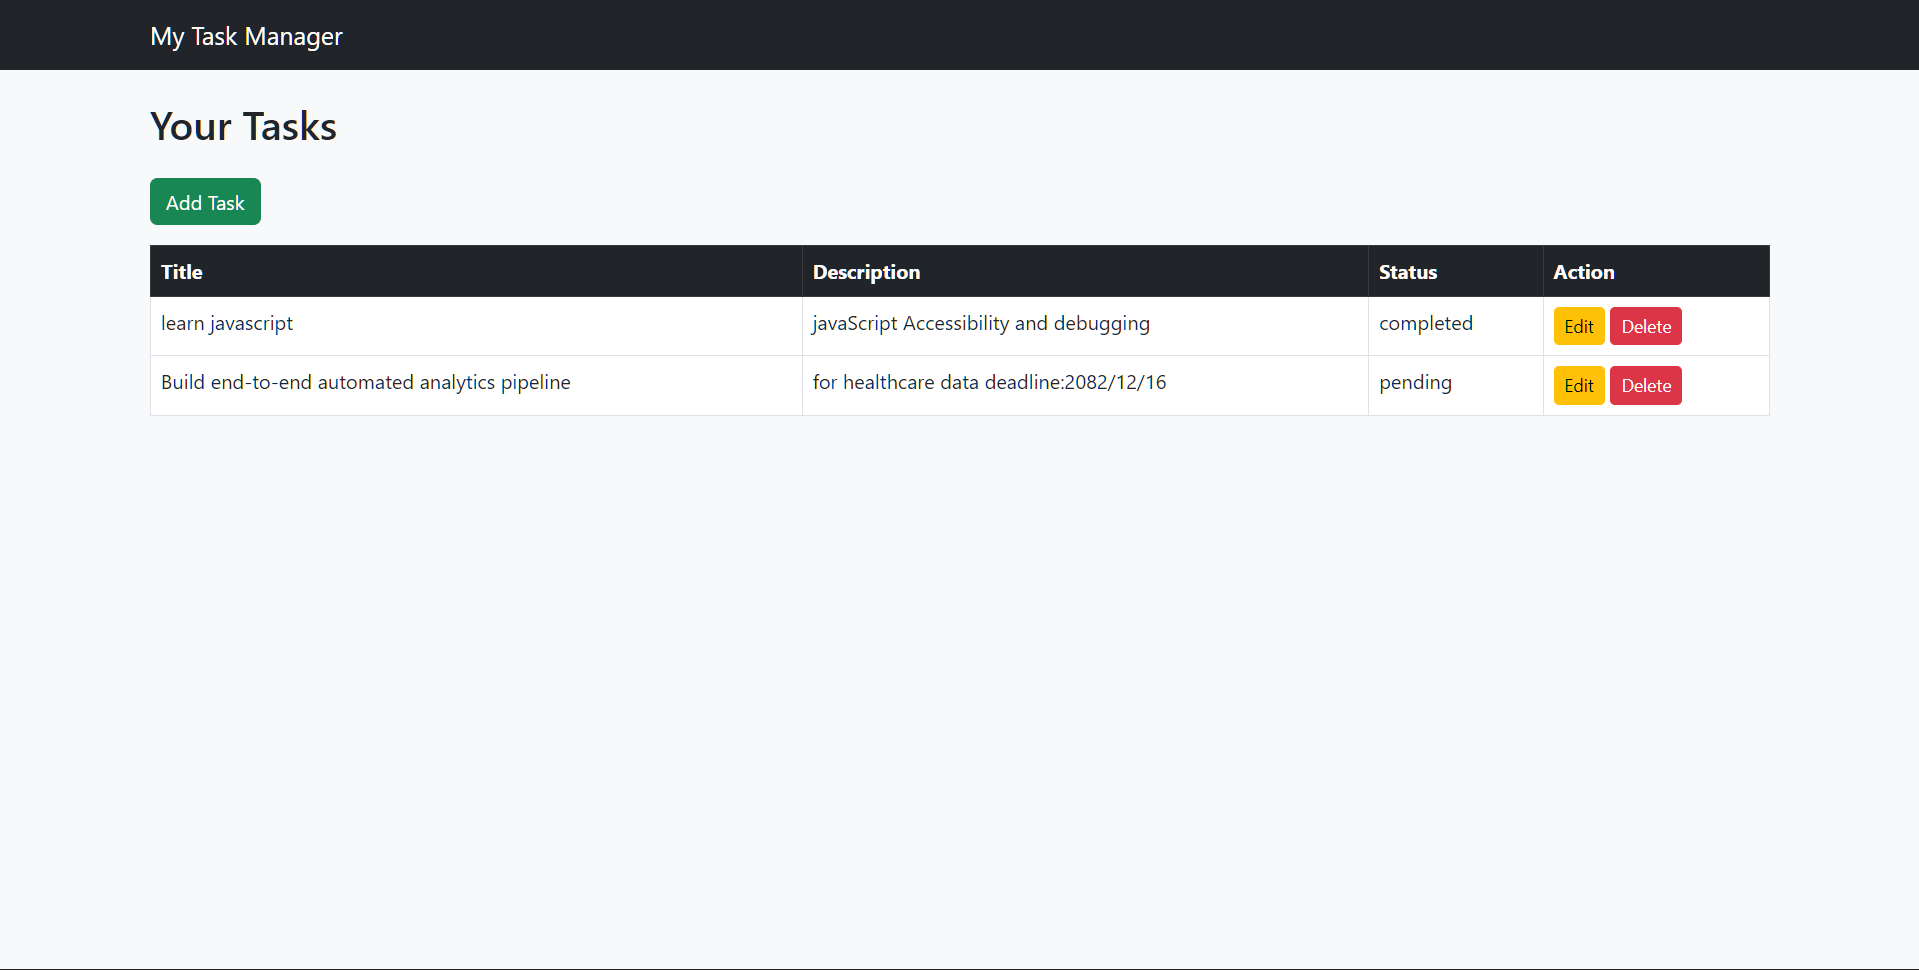Click the Title column header
The width and height of the screenshot is (1919, 970).
pyautogui.click(x=182, y=272)
